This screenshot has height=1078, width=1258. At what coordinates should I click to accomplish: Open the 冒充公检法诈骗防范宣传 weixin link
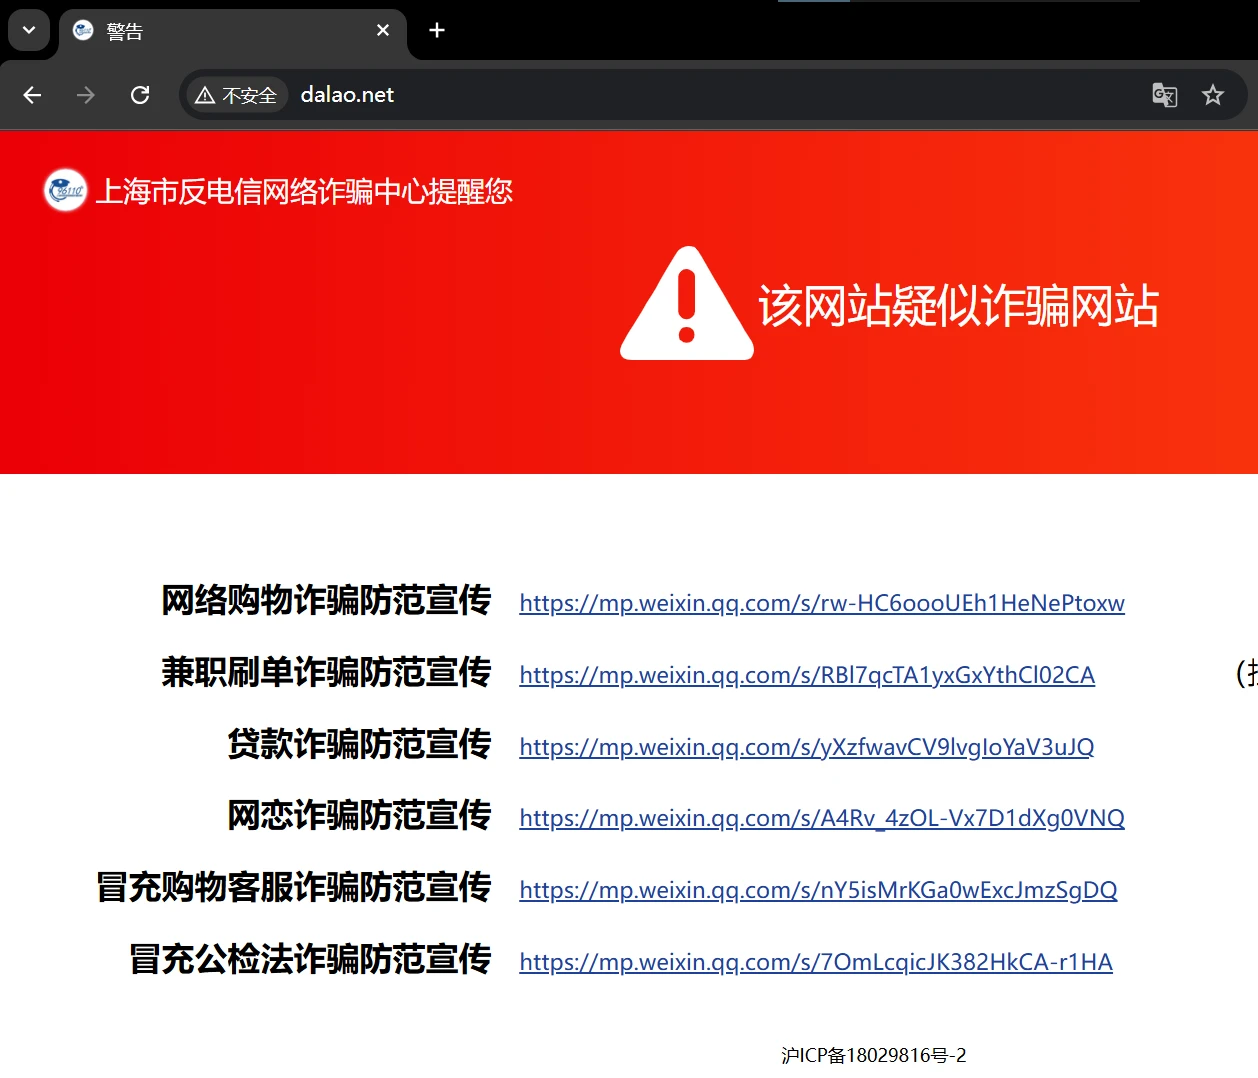pyautogui.click(x=815, y=962)
